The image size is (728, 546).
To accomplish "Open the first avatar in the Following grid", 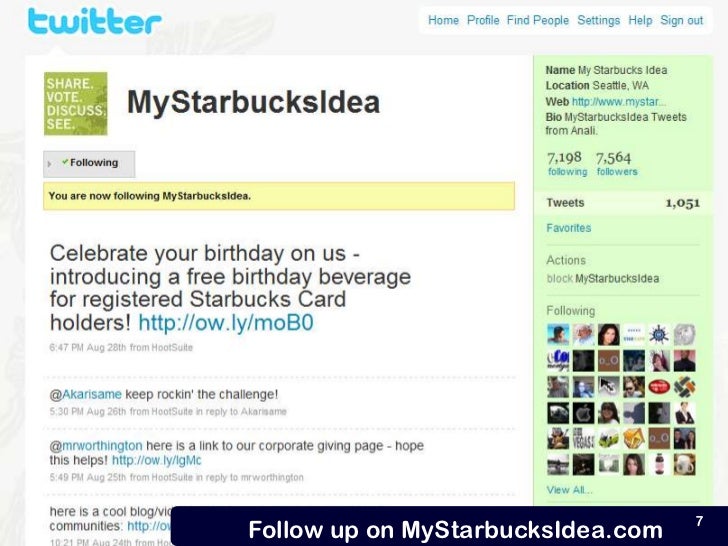I will click(558, 334).
